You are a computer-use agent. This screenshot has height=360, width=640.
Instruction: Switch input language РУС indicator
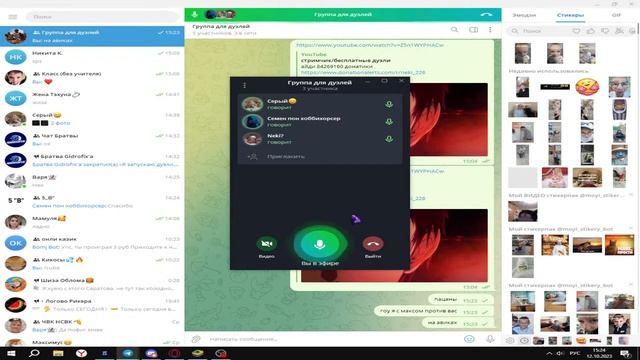coord(575,353)
